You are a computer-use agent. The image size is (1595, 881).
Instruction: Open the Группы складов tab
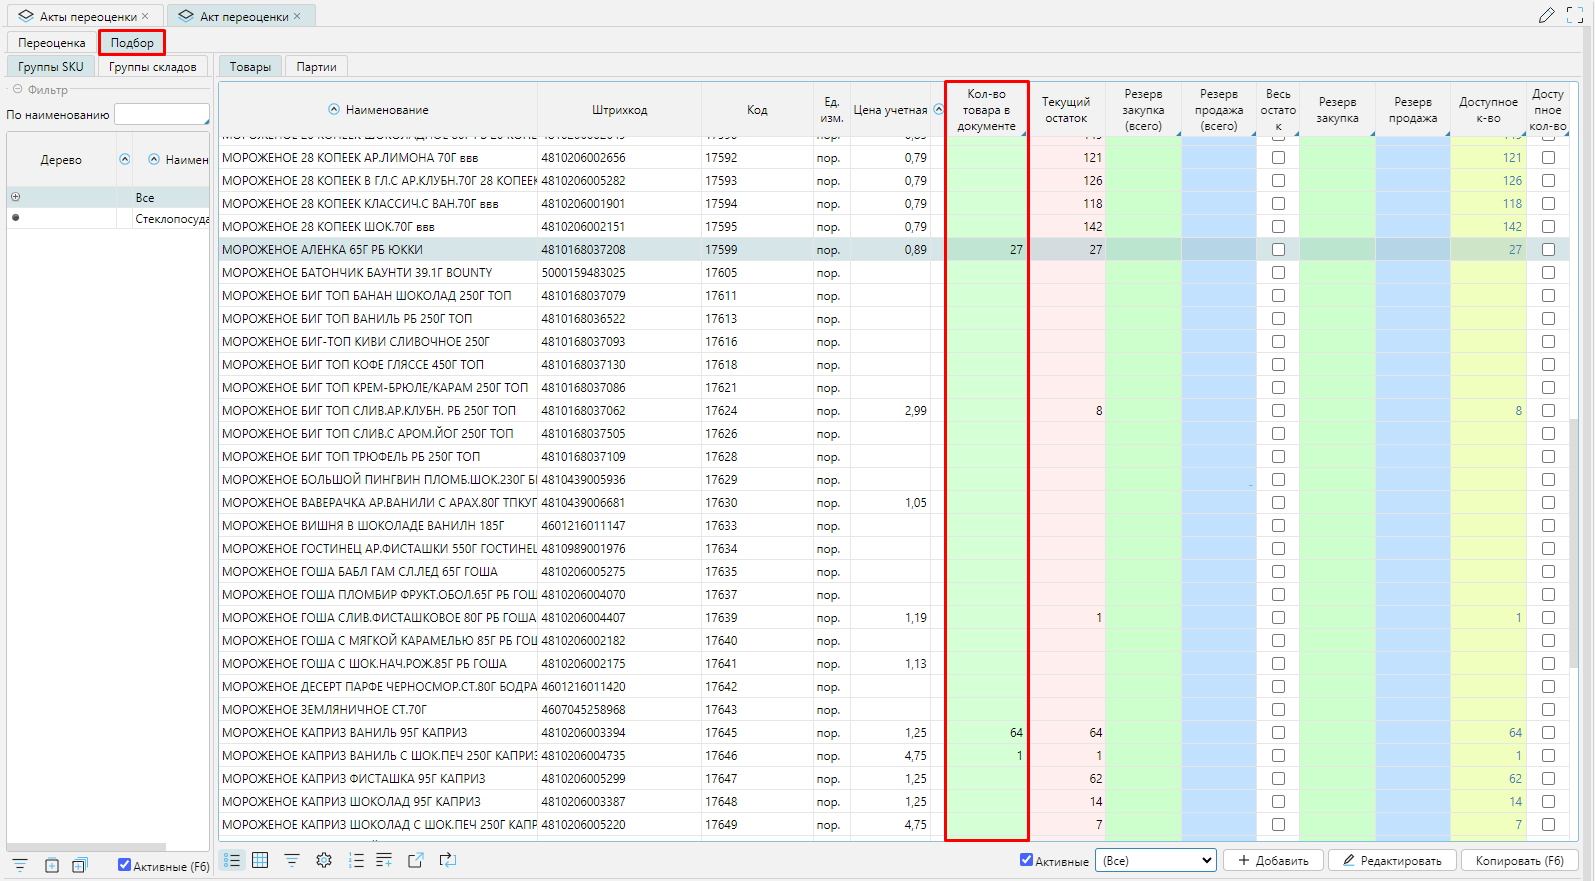[x=152, y=67]
